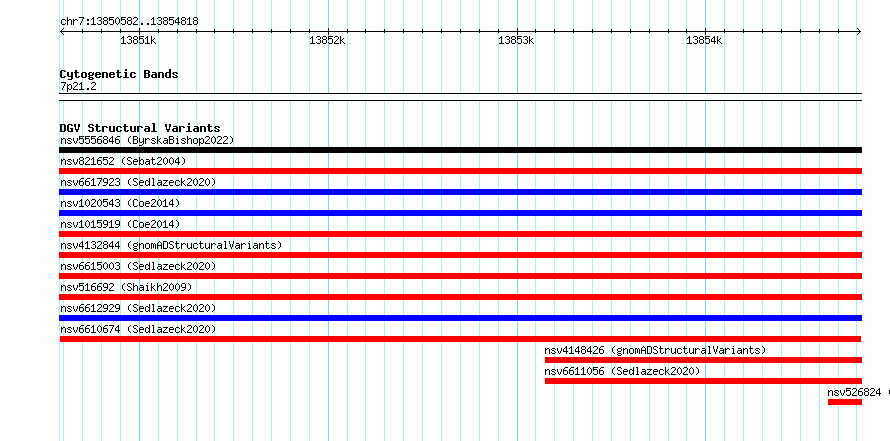
Task: Click the red nsv6615003 variant bar
Action: (x=460, y=276)
